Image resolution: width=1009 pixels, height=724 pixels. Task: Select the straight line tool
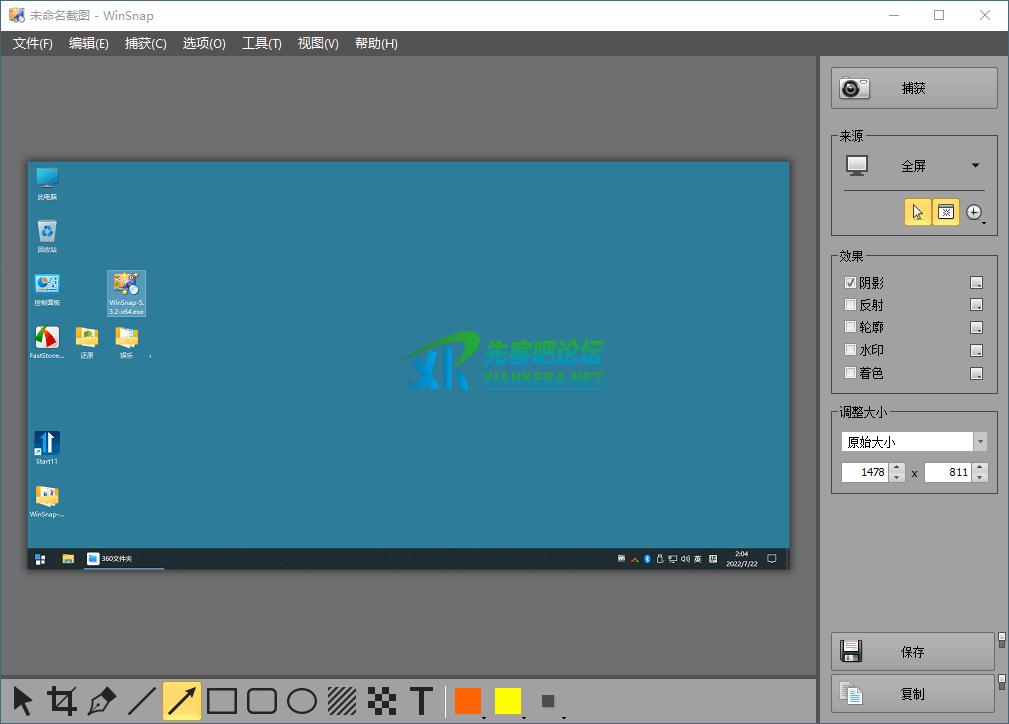point(142,701)
